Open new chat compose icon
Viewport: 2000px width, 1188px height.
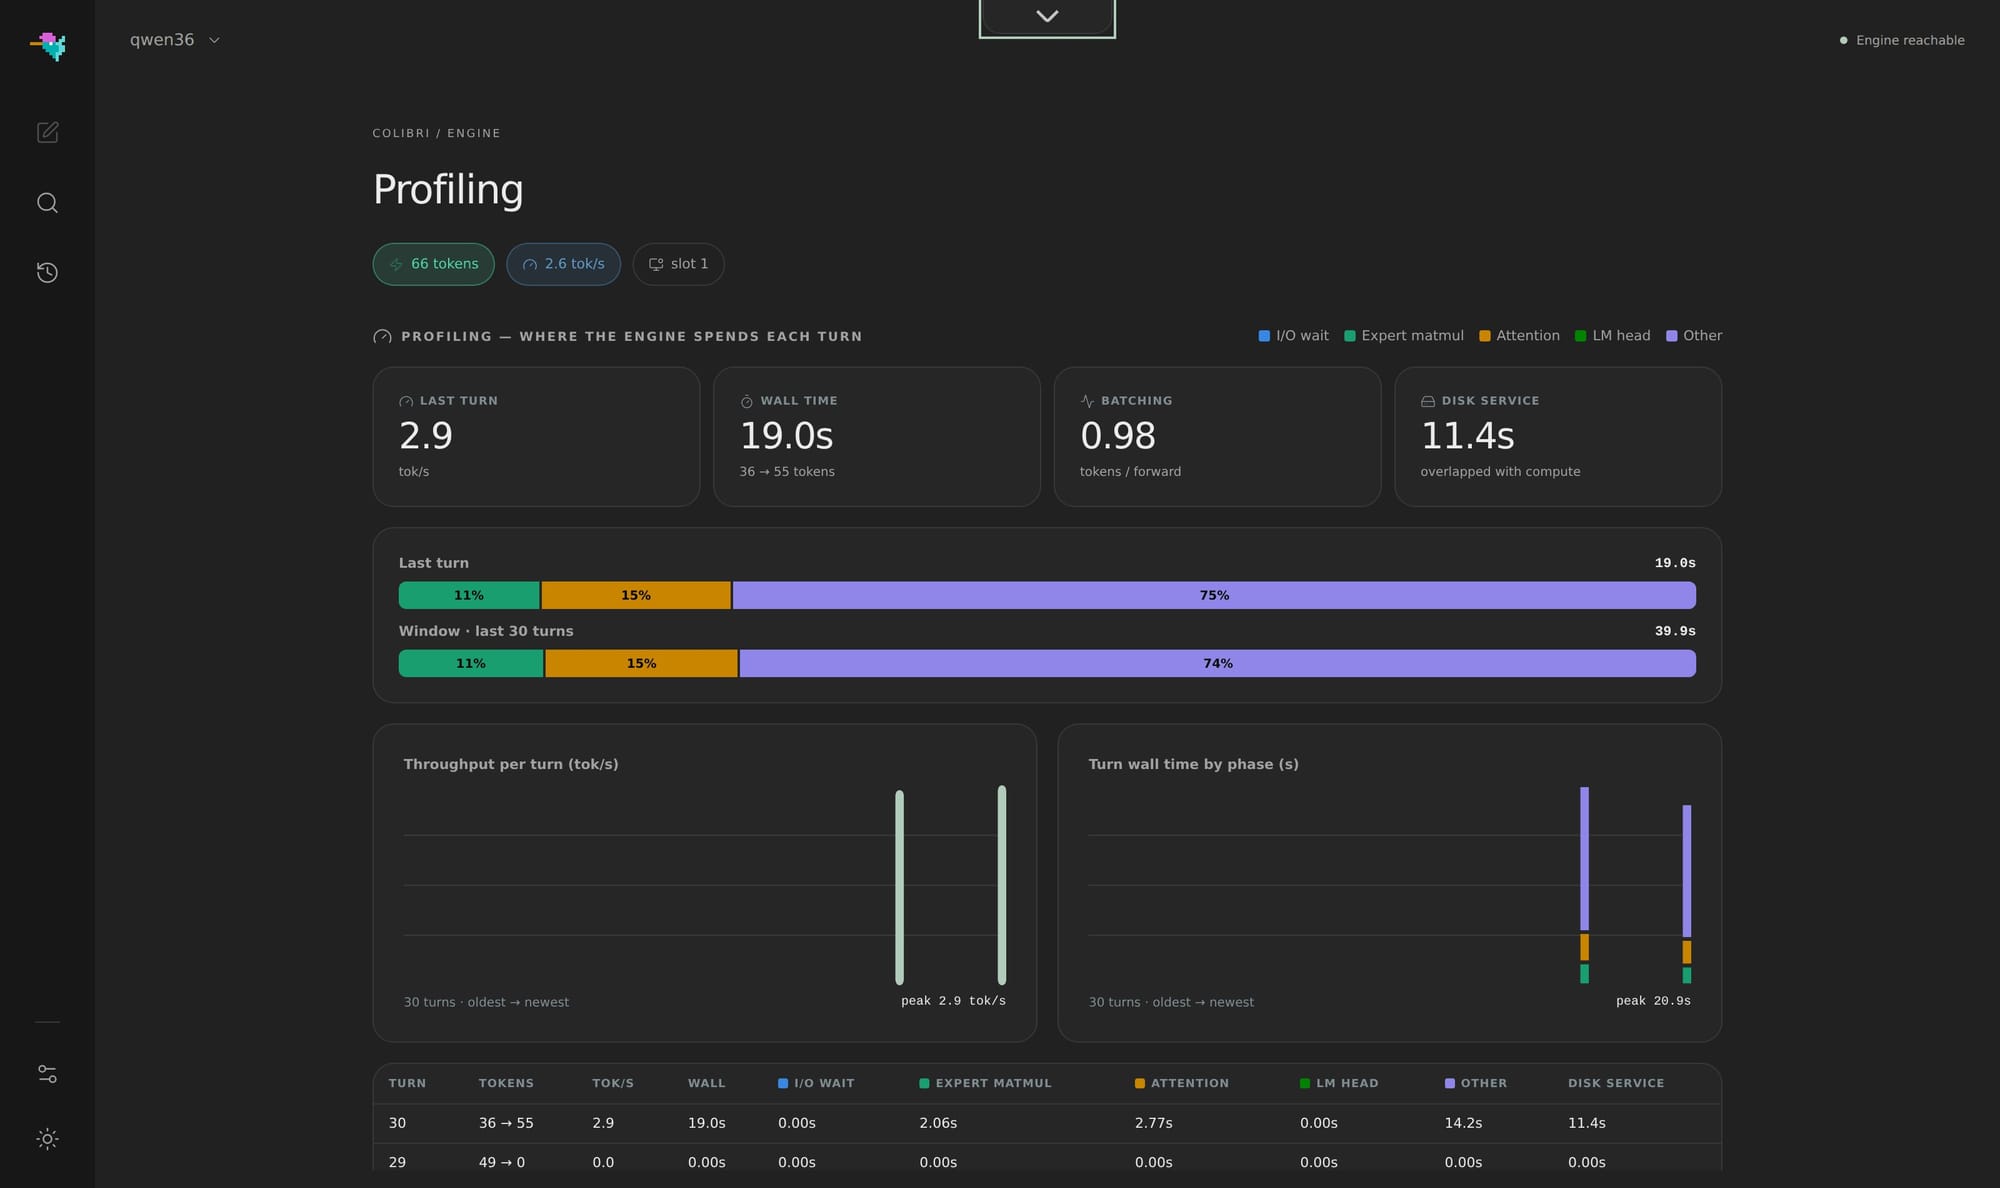[47, 132]
